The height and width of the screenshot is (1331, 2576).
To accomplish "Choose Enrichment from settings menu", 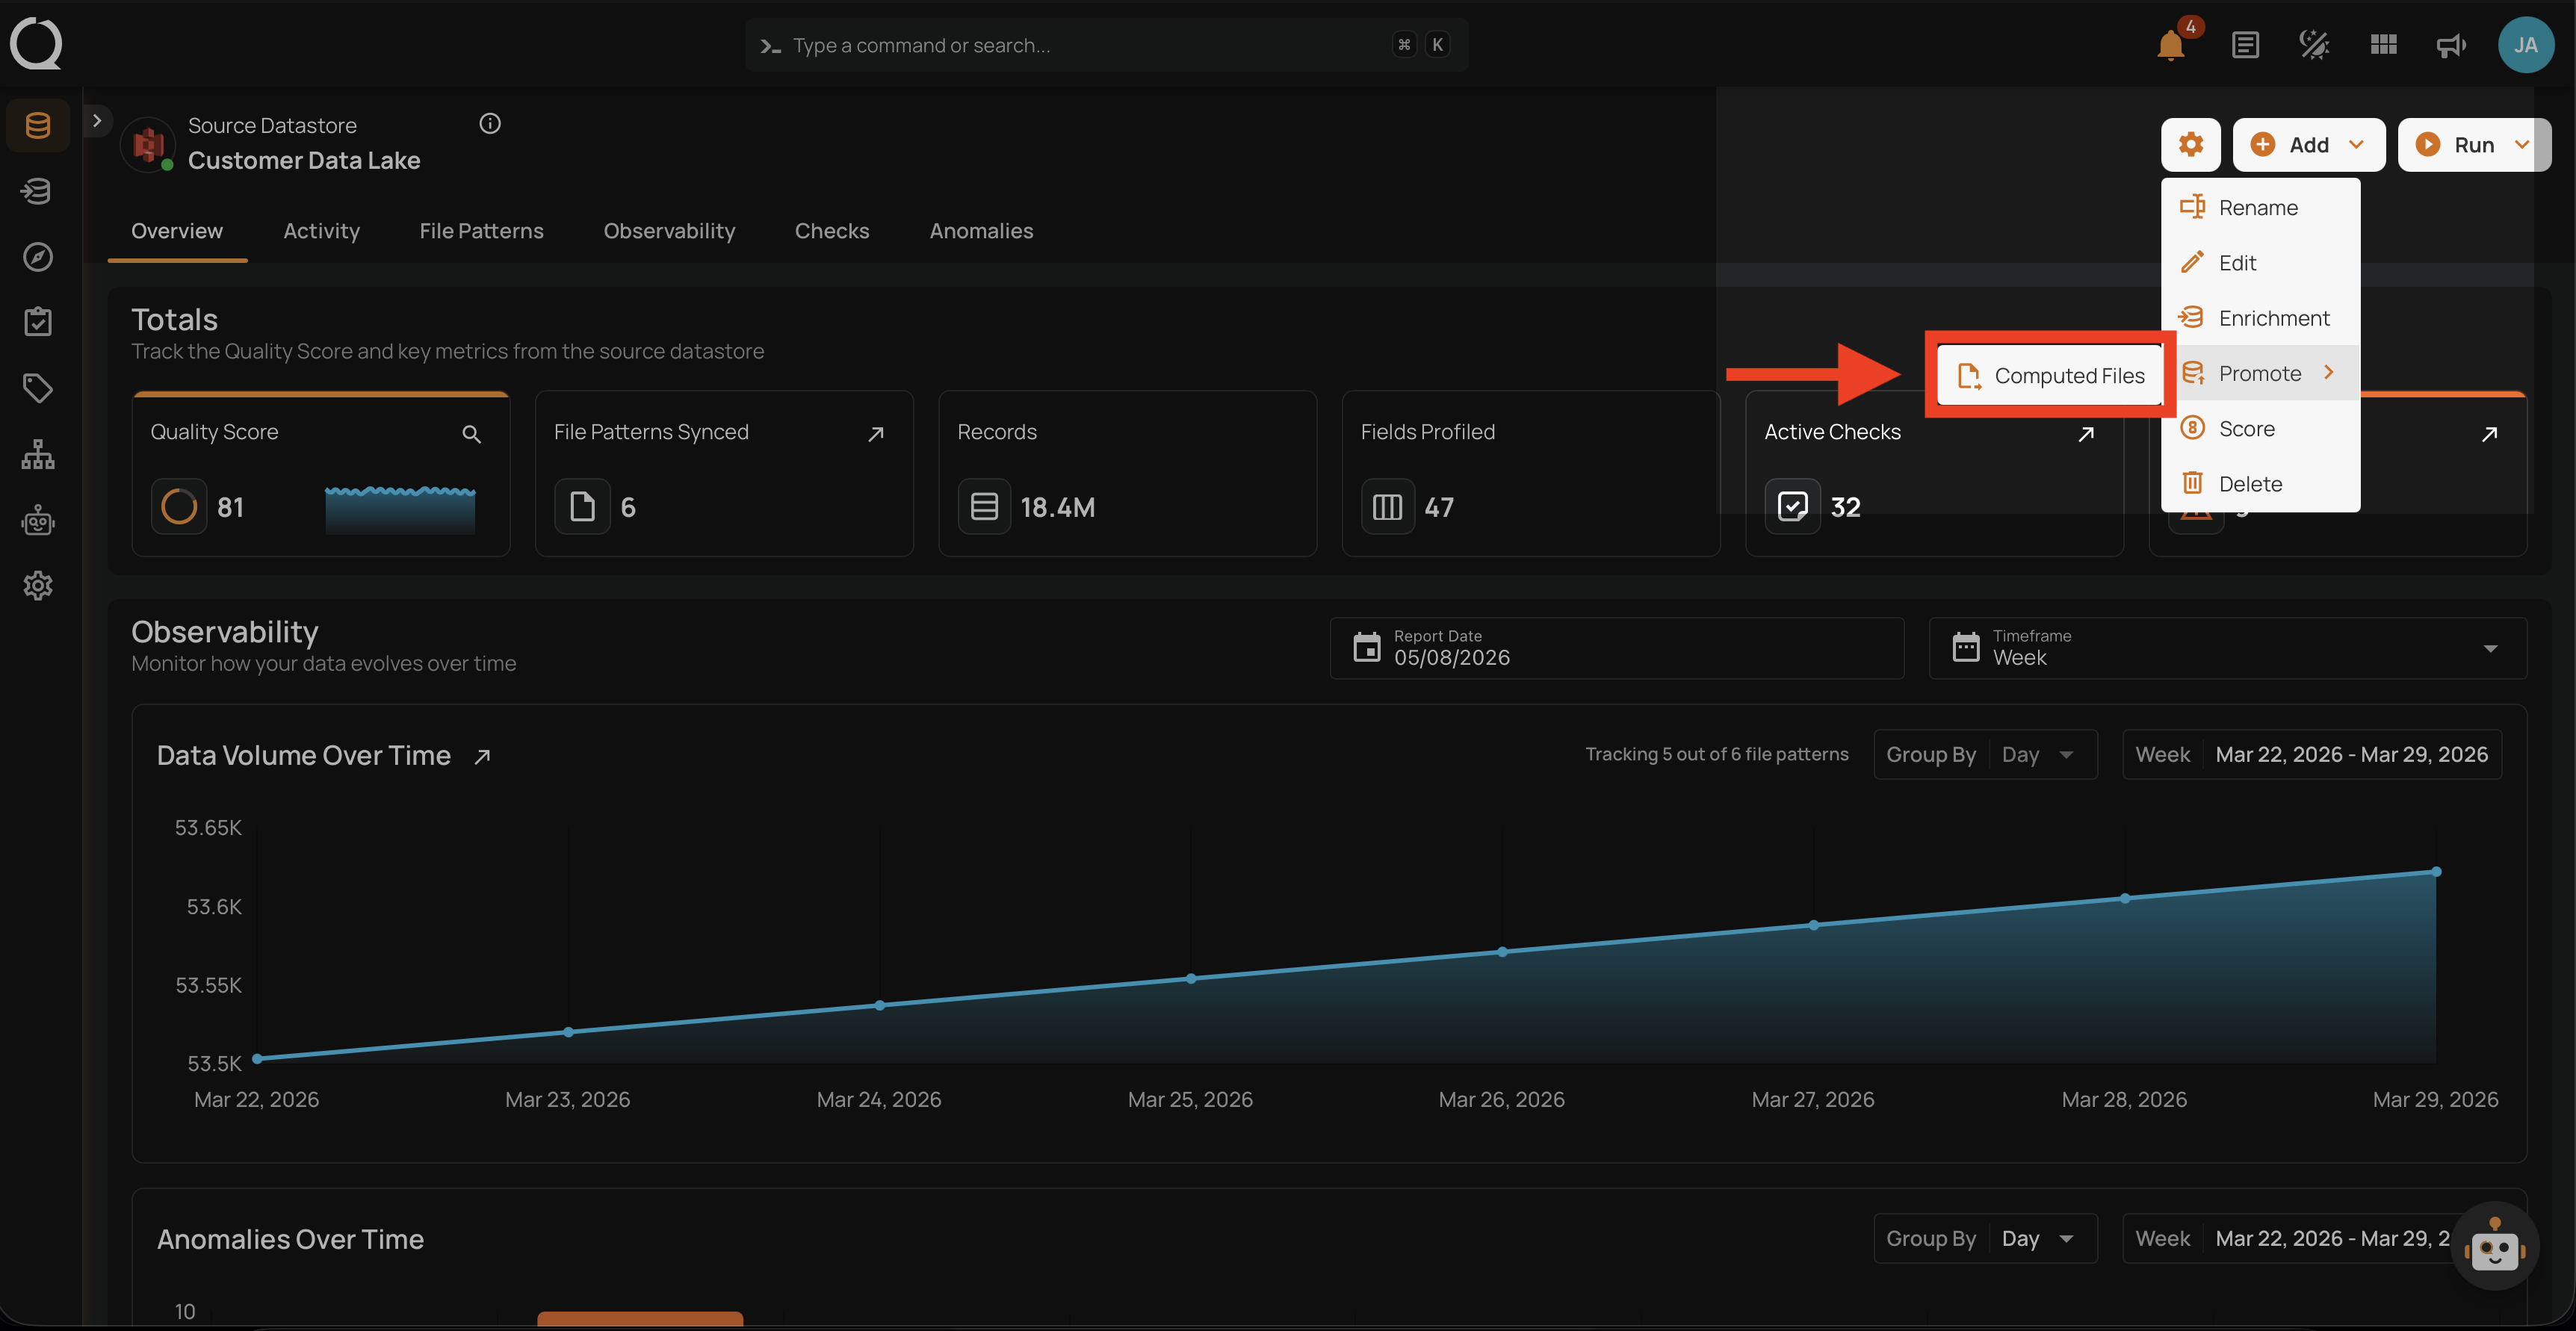I will click(2260, 318).
